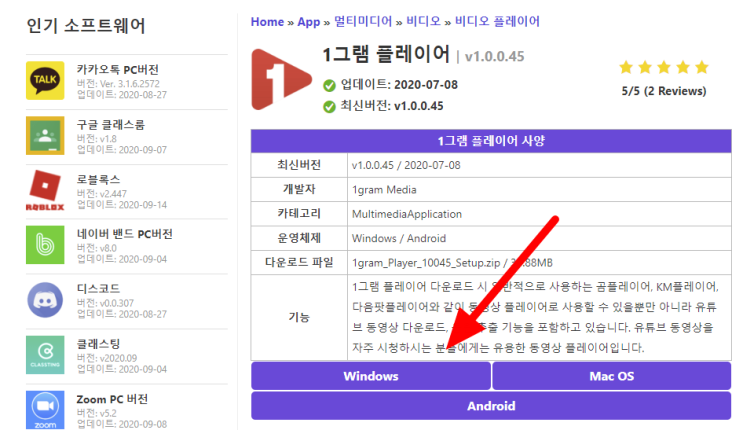This screenshot has width=743, height=430.
Task: Click the Google Classroom green icon
Action: click(45, 135)
